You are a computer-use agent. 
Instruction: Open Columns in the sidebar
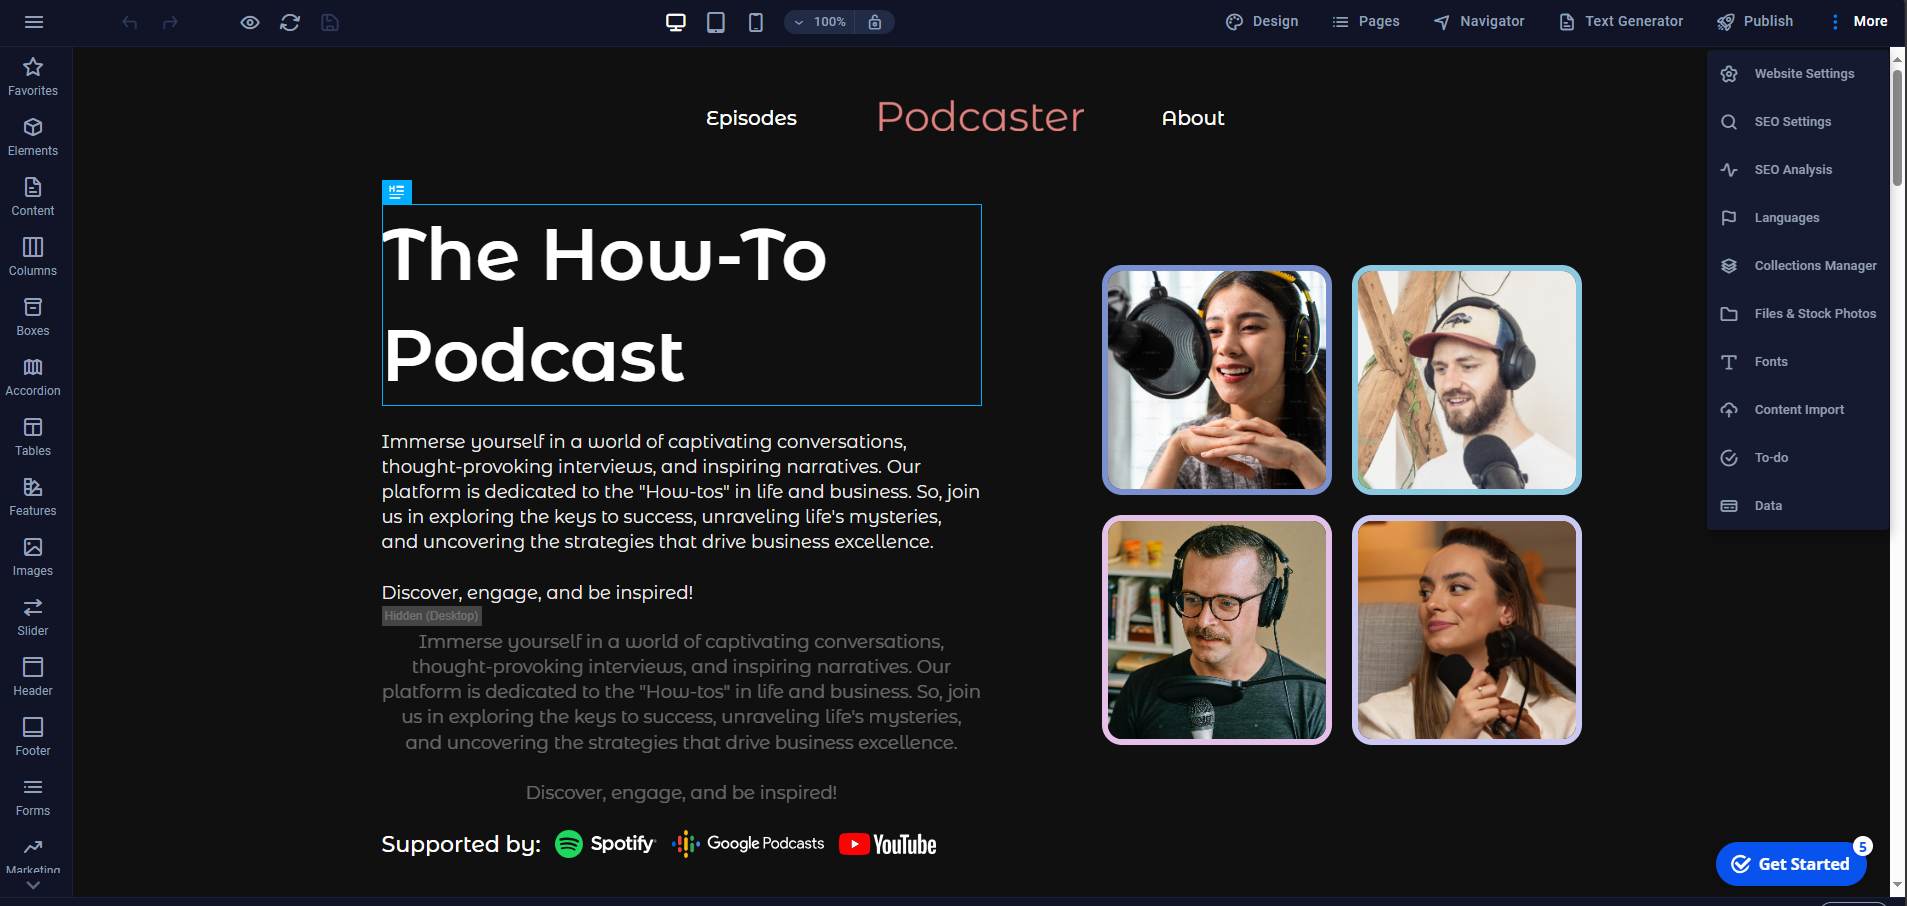point(33,257)
